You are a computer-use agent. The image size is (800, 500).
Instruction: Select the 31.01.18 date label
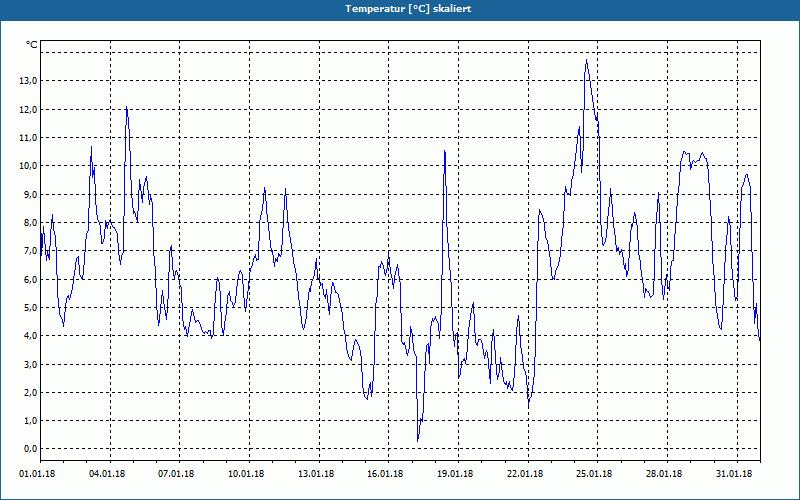click(734, 473)
